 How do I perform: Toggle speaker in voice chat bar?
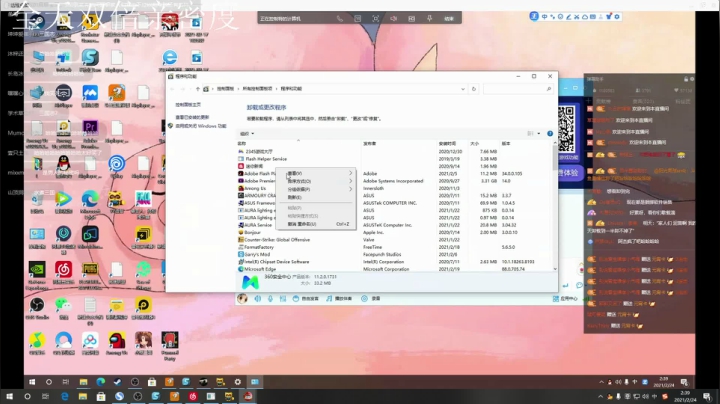pos(258,299)
